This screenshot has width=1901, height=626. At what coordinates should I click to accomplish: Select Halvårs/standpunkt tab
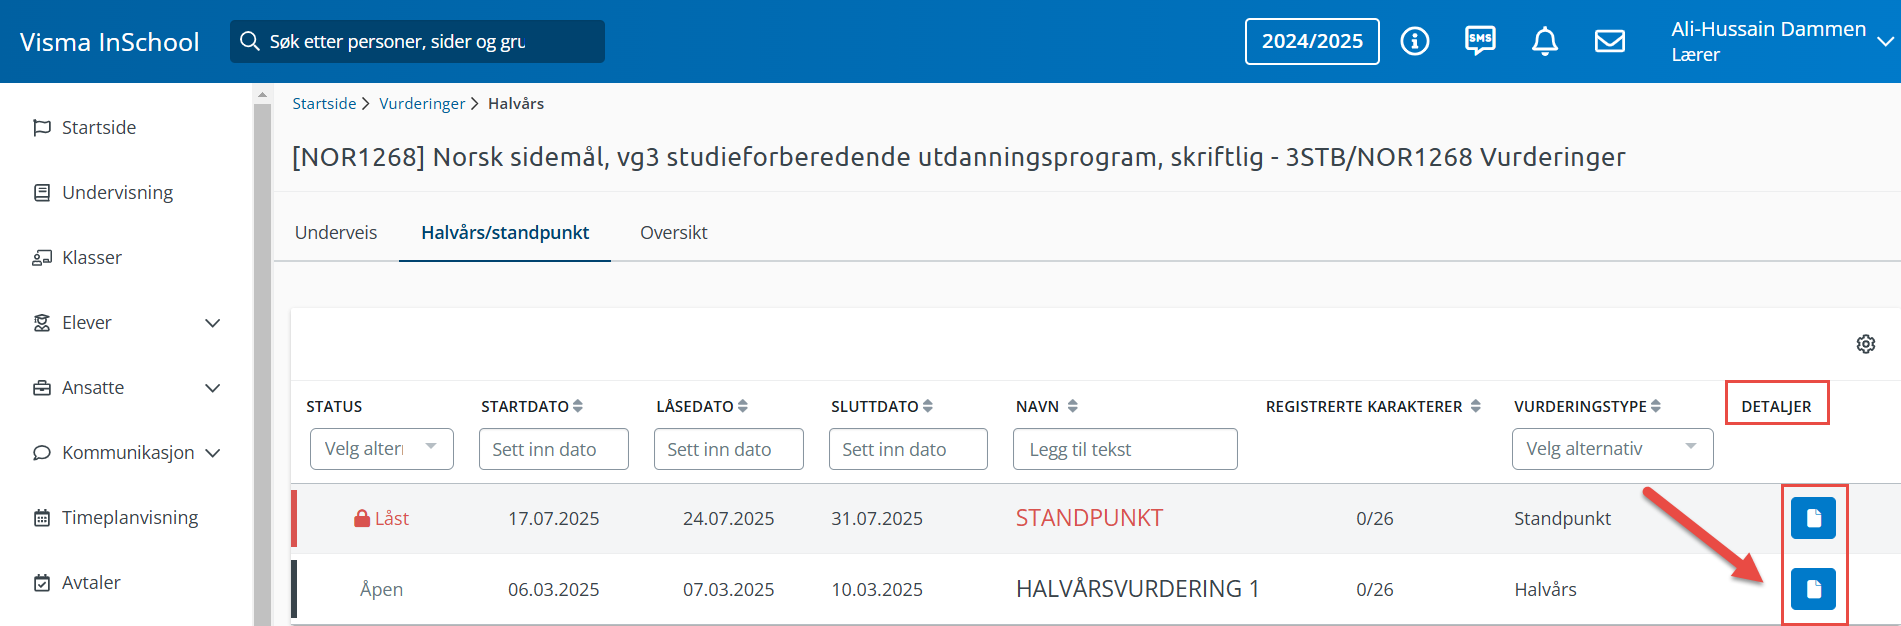505,232
